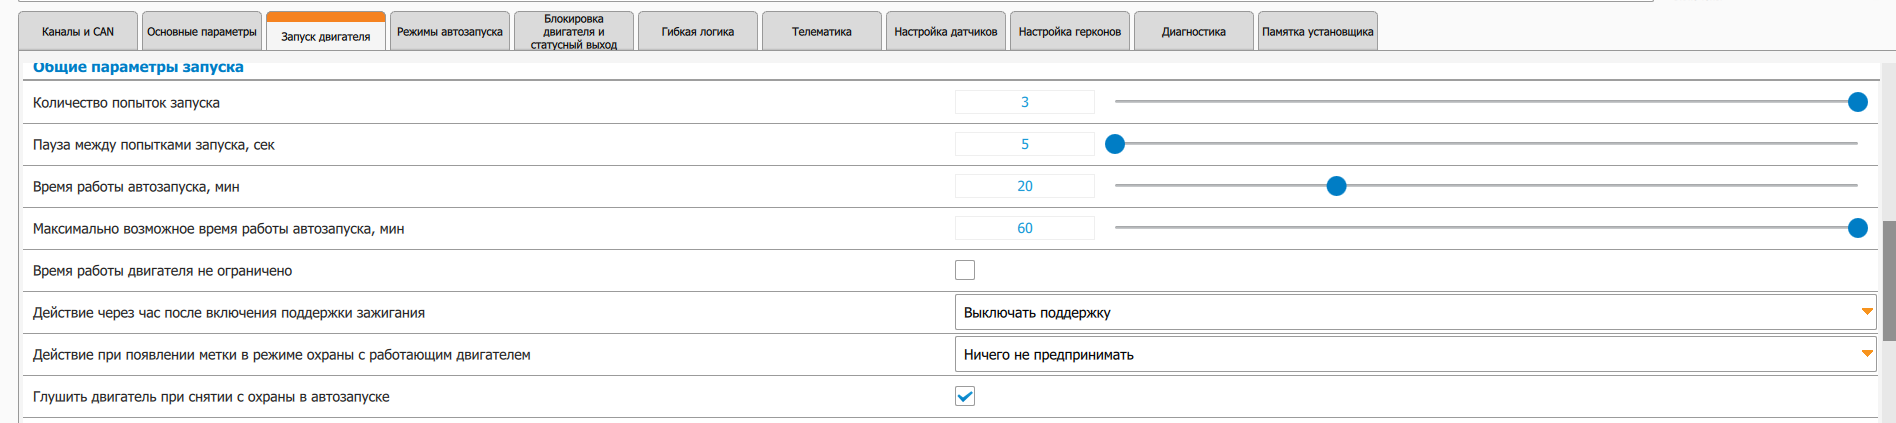Expand the Выключать поддержку dropdown
The width and height of the screenshot is (1896, 423).
[x=1415, y=312]
